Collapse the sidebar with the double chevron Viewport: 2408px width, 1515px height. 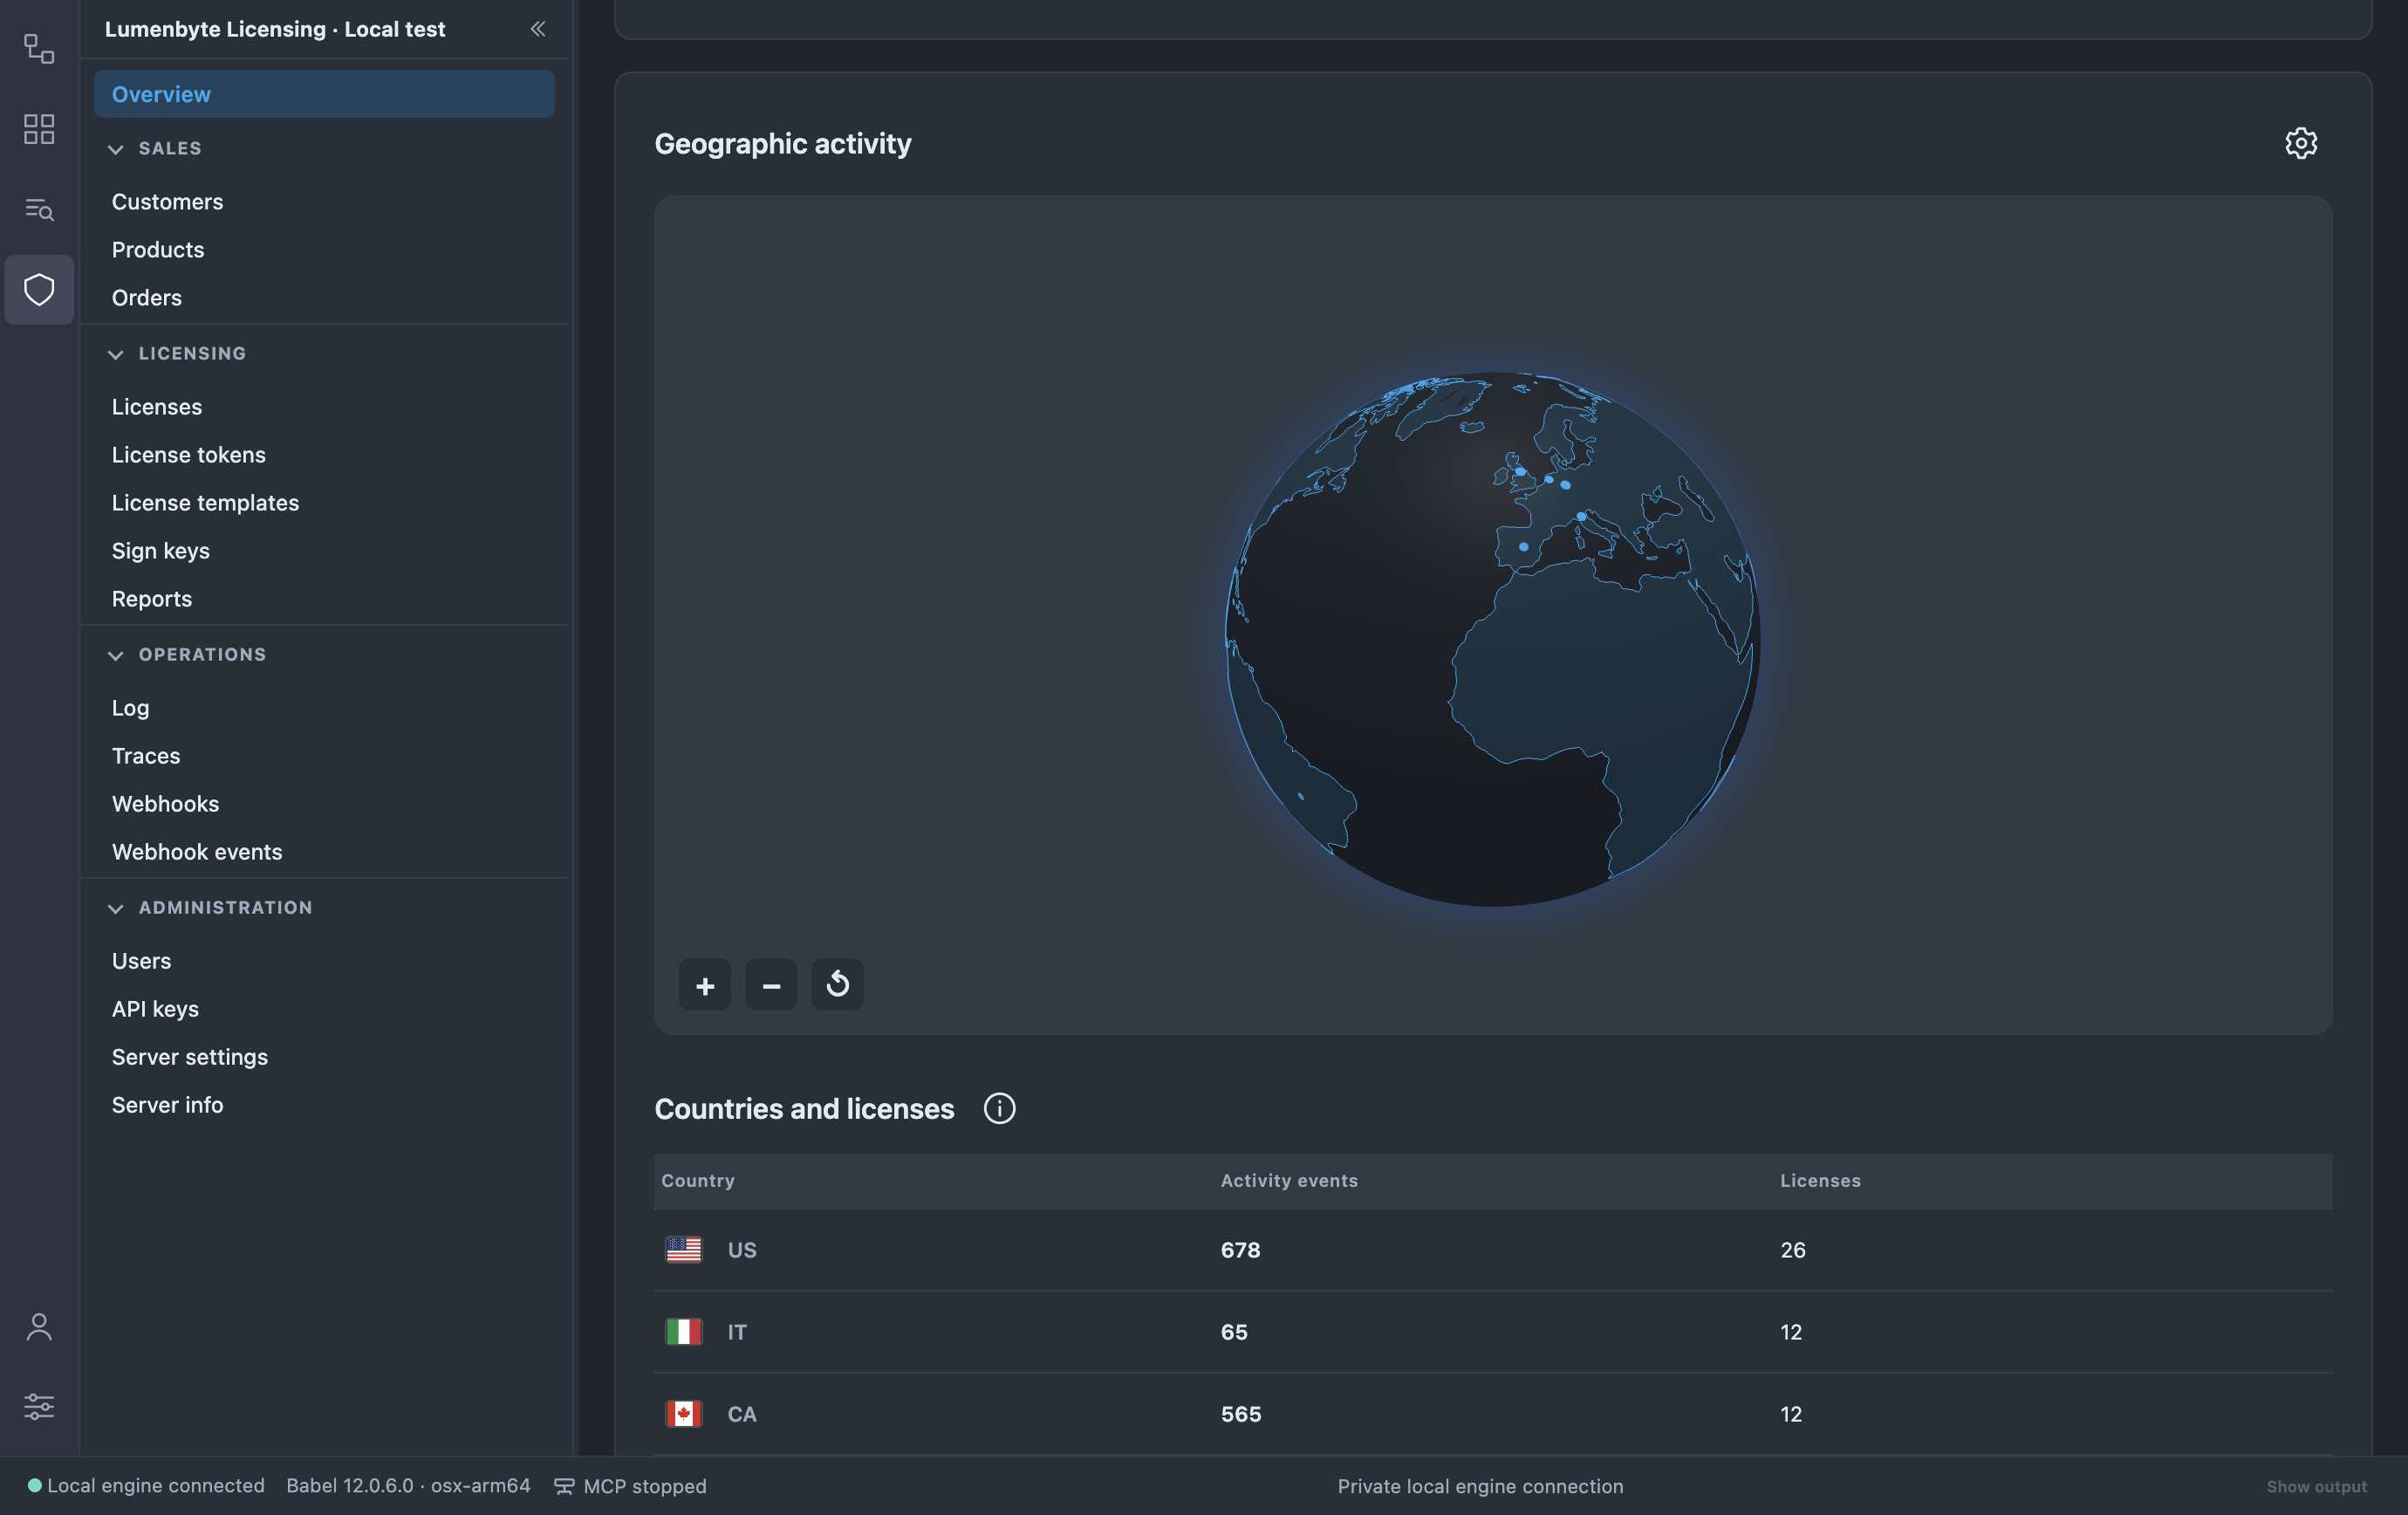538,29
